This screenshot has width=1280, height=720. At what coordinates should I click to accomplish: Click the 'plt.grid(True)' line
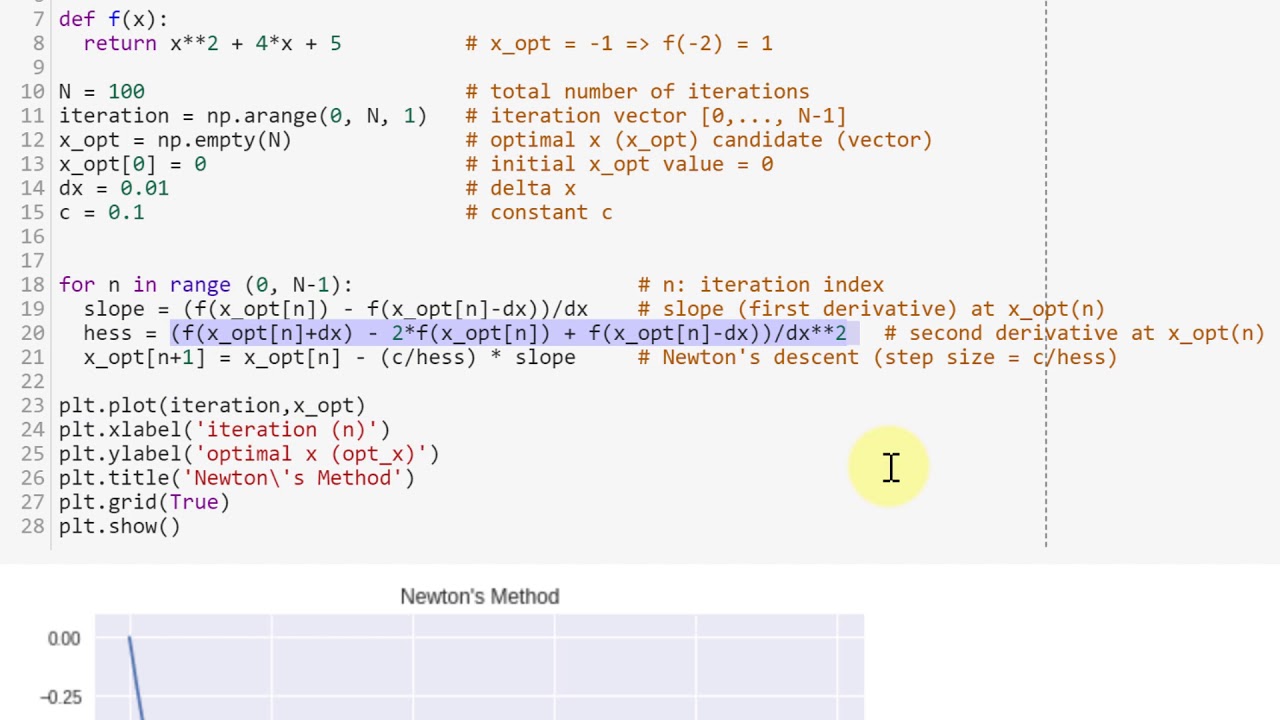tap(144, 501)
